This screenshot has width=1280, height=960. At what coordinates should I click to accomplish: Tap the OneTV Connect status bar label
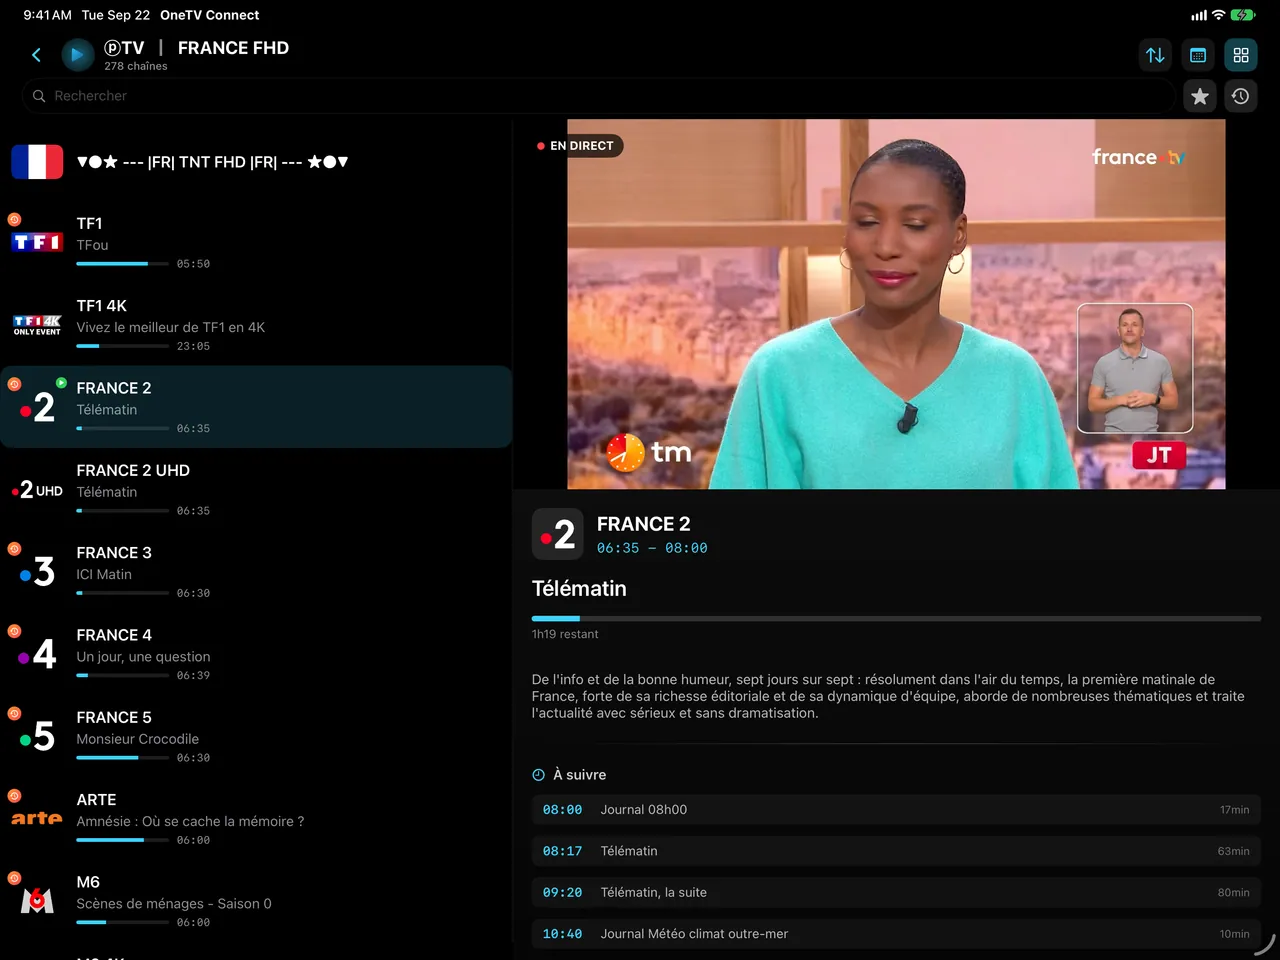pyautogui.click(x=210, y=15)
